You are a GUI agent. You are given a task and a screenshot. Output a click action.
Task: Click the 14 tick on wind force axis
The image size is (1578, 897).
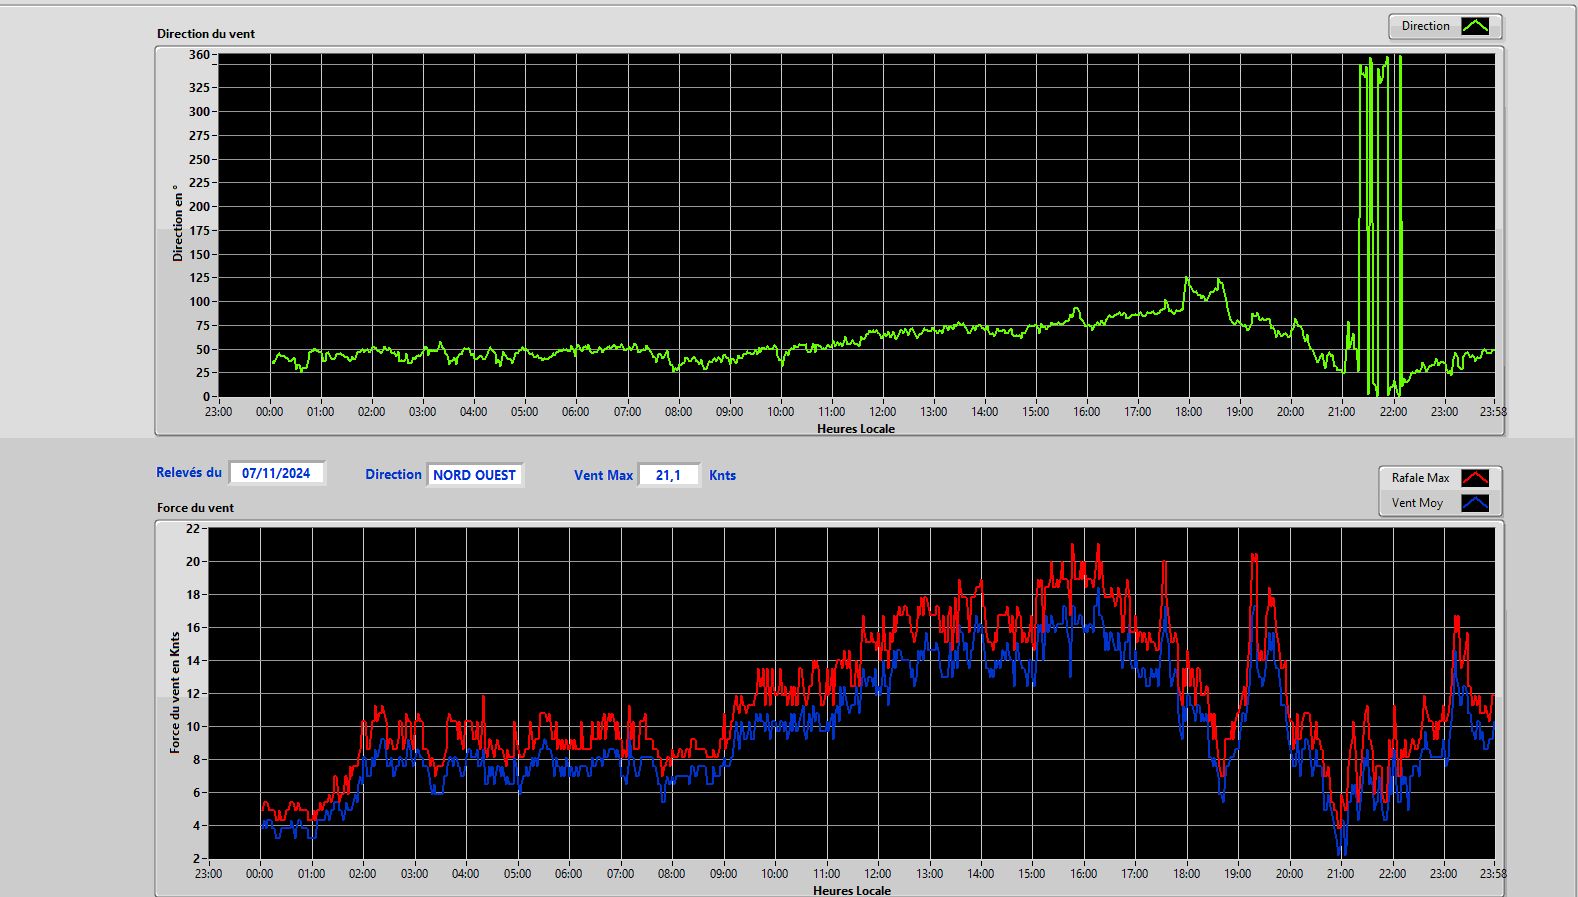pos(193,661)
